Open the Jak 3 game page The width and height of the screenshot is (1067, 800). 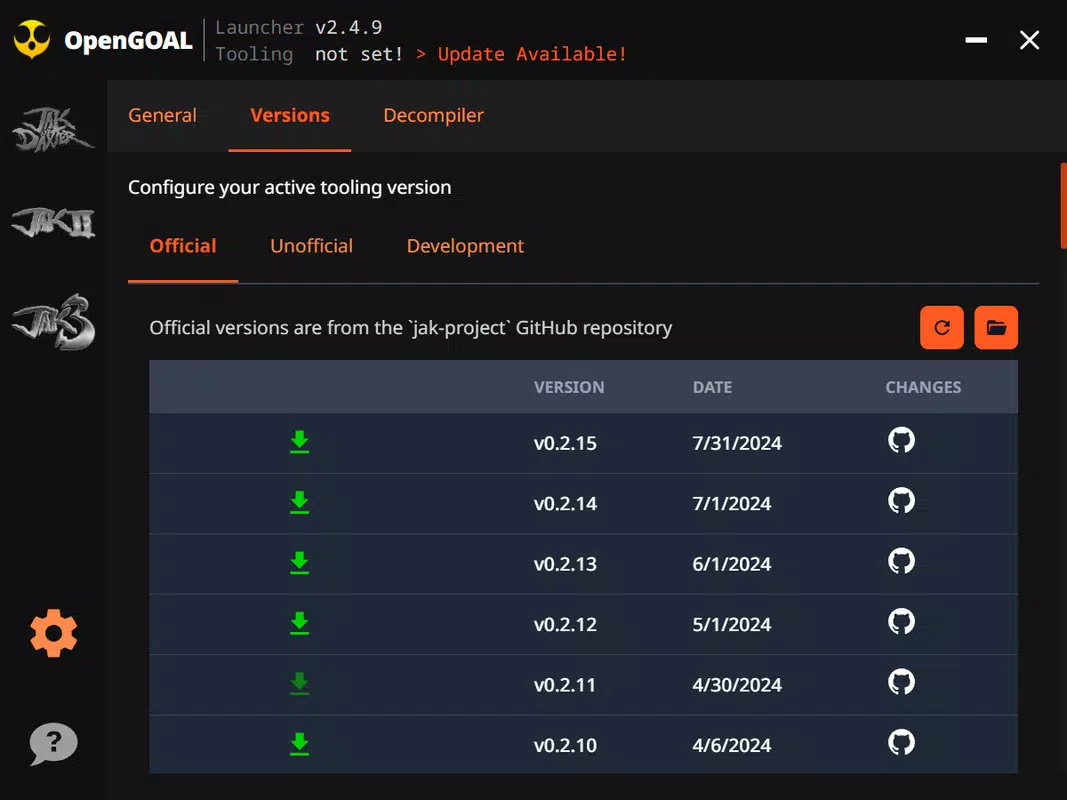pyautogui.click(x=53, y=322)
